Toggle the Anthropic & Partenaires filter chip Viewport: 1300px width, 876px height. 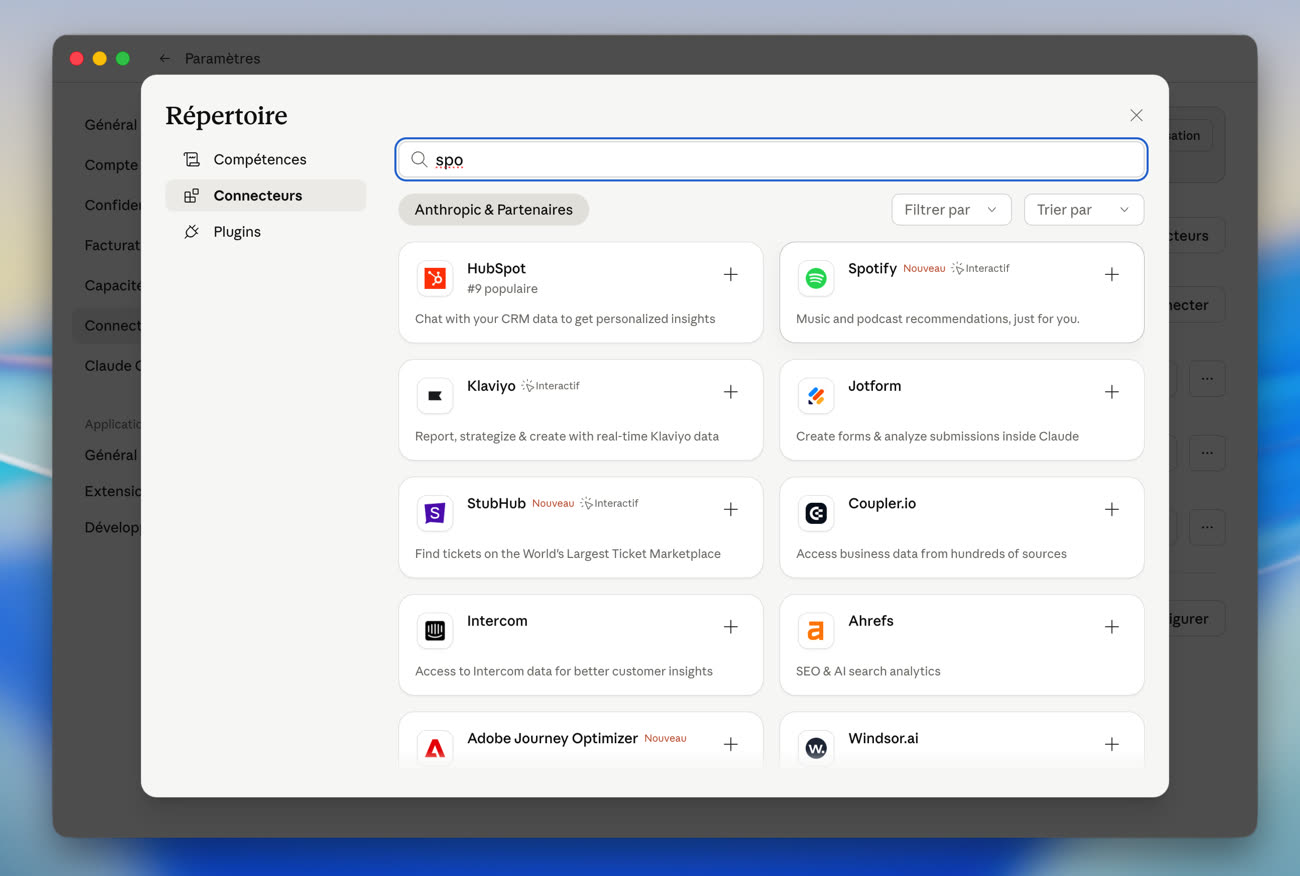(493, 210)
